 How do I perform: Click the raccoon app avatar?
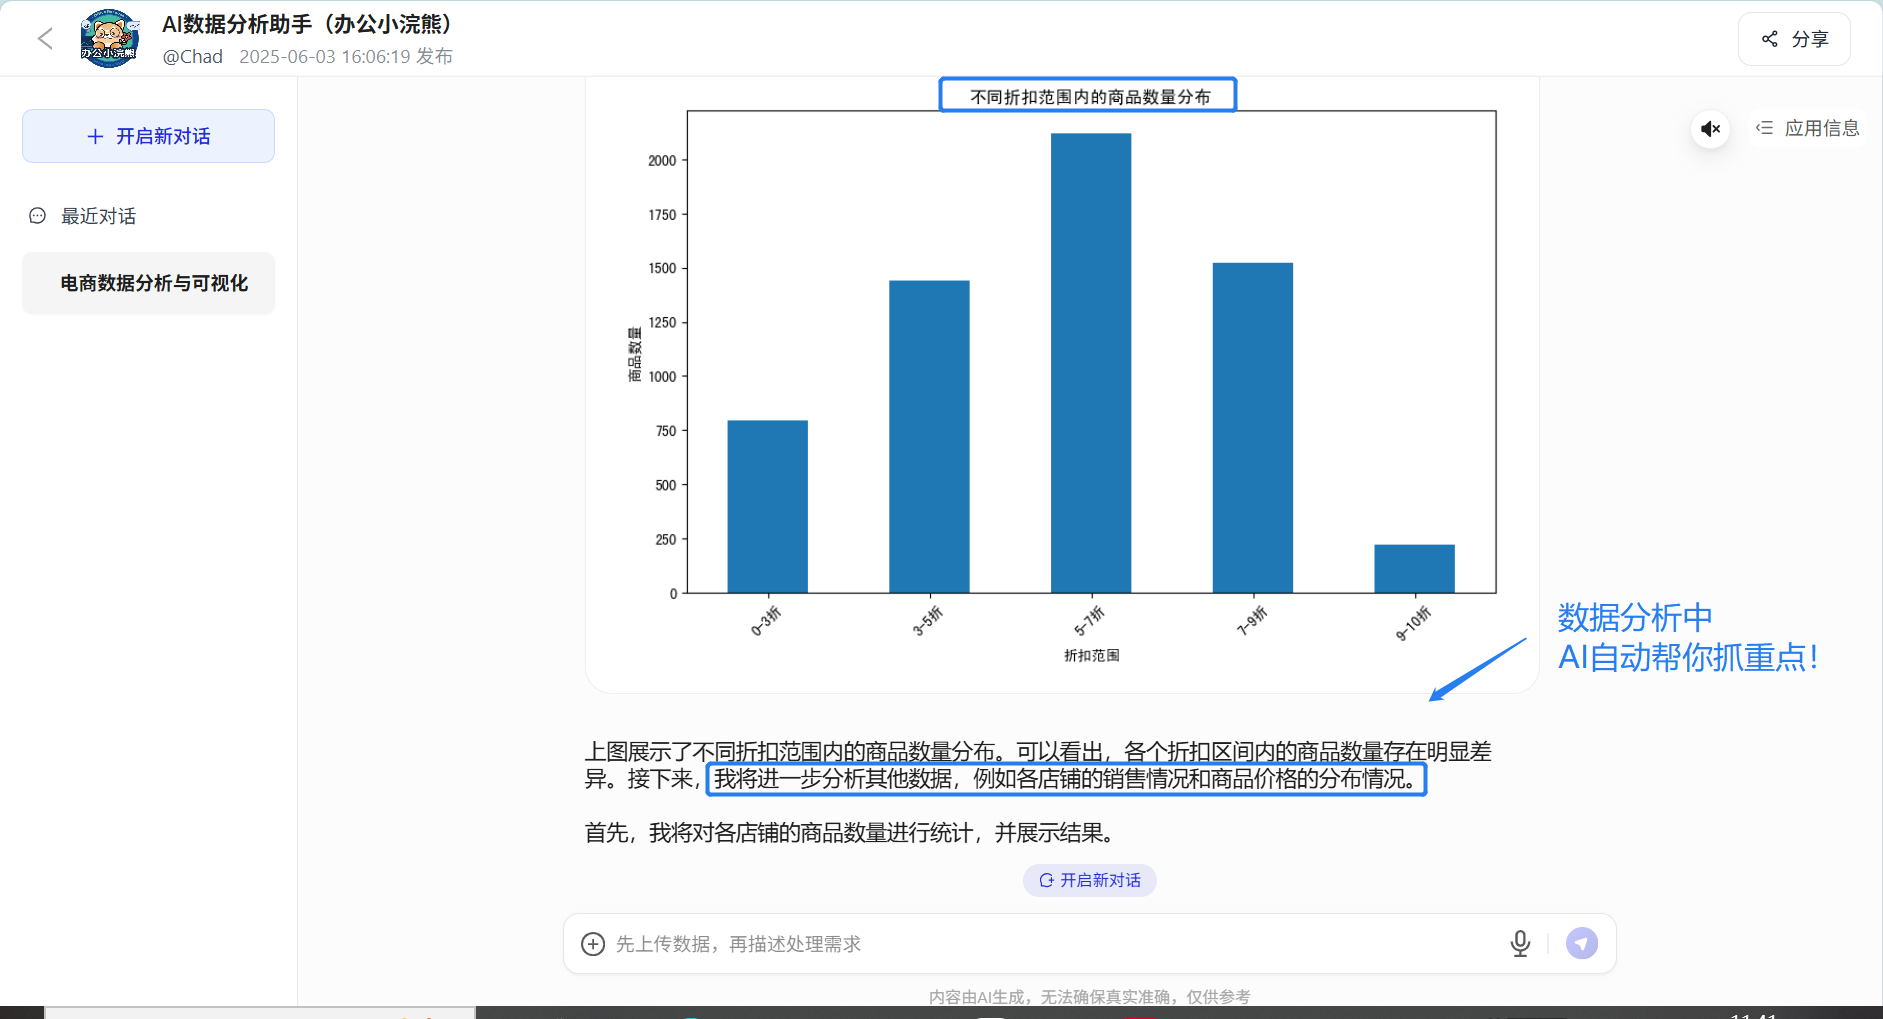109,39
